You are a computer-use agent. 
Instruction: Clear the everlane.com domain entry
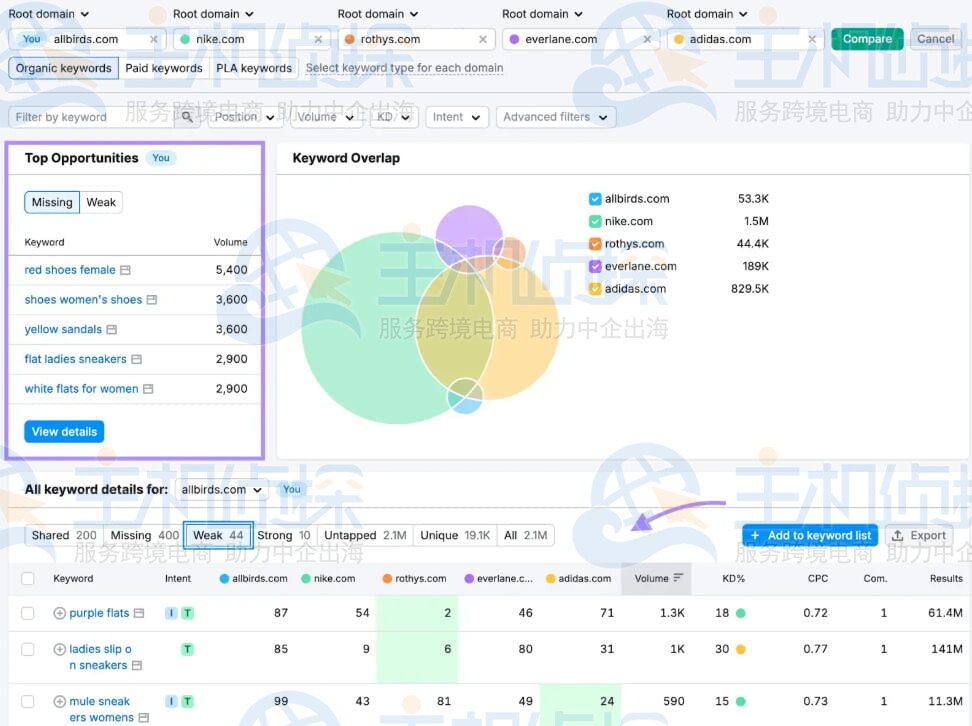coord(647,39)
